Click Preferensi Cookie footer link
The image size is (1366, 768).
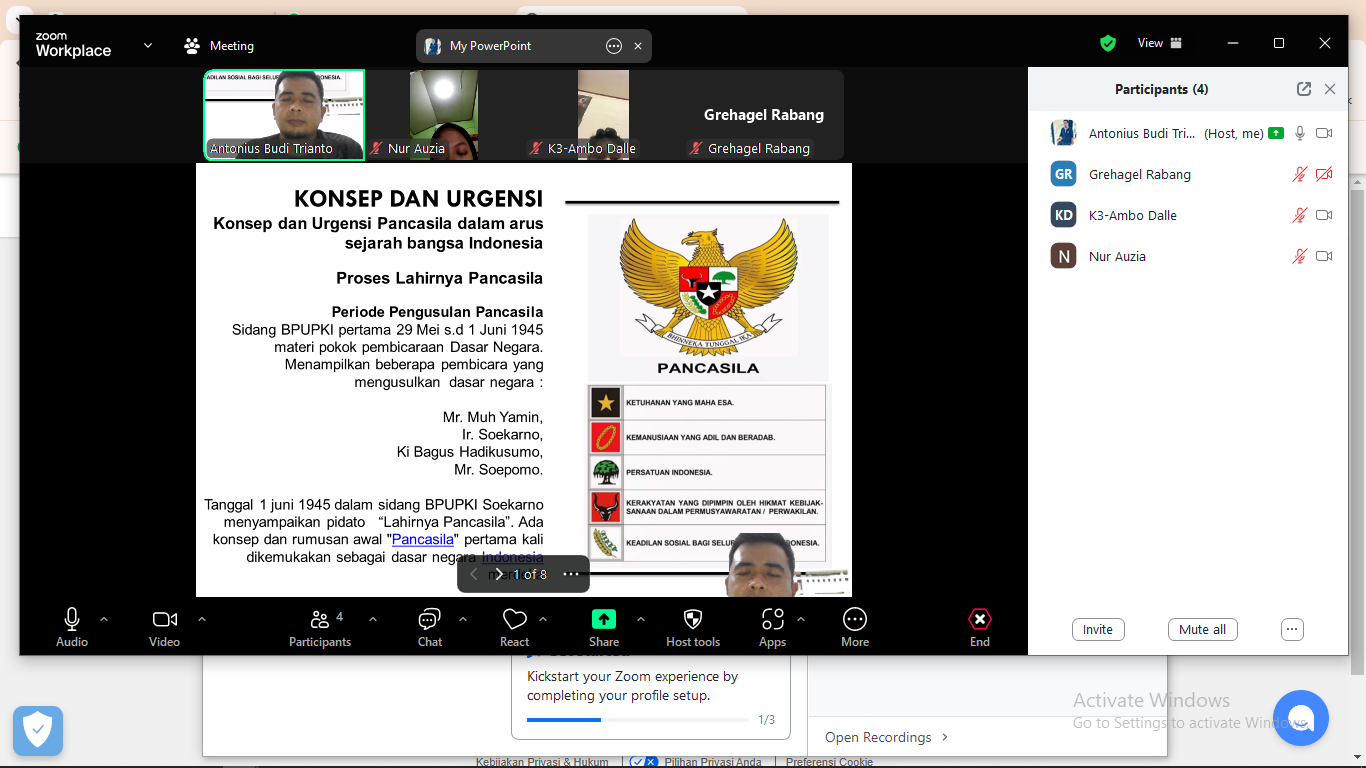(x=829, y=762)
